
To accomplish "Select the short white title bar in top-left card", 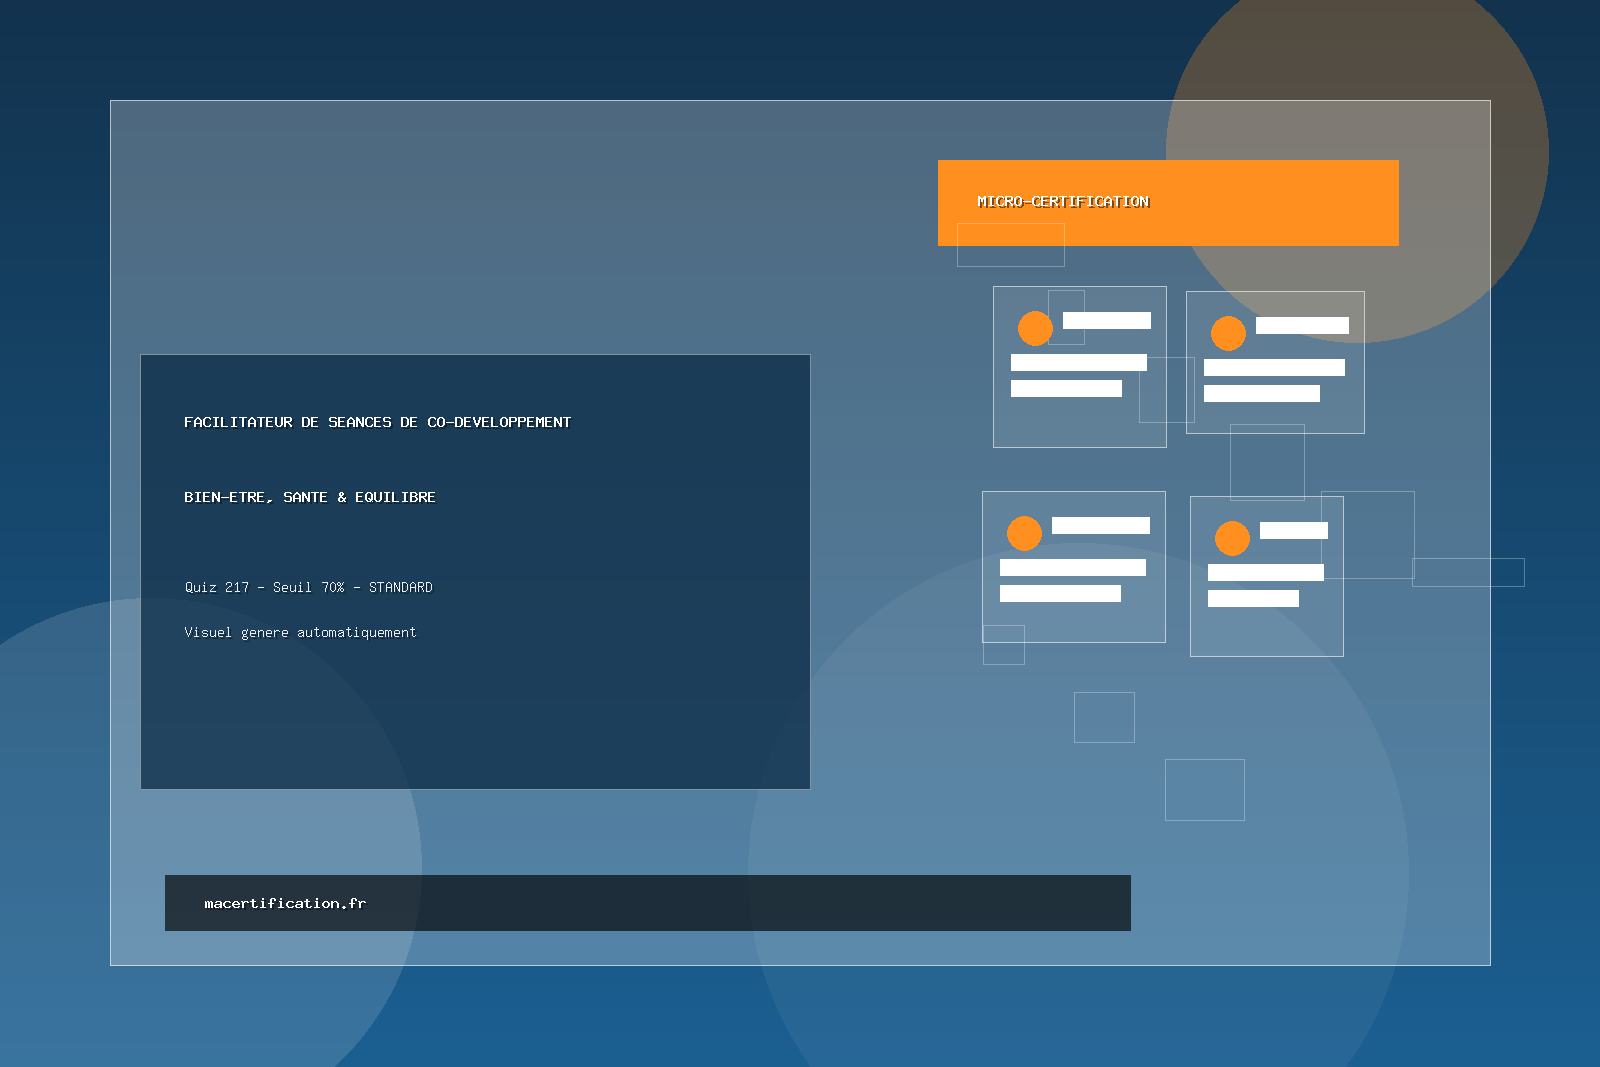I will [x=1106, y=320].
